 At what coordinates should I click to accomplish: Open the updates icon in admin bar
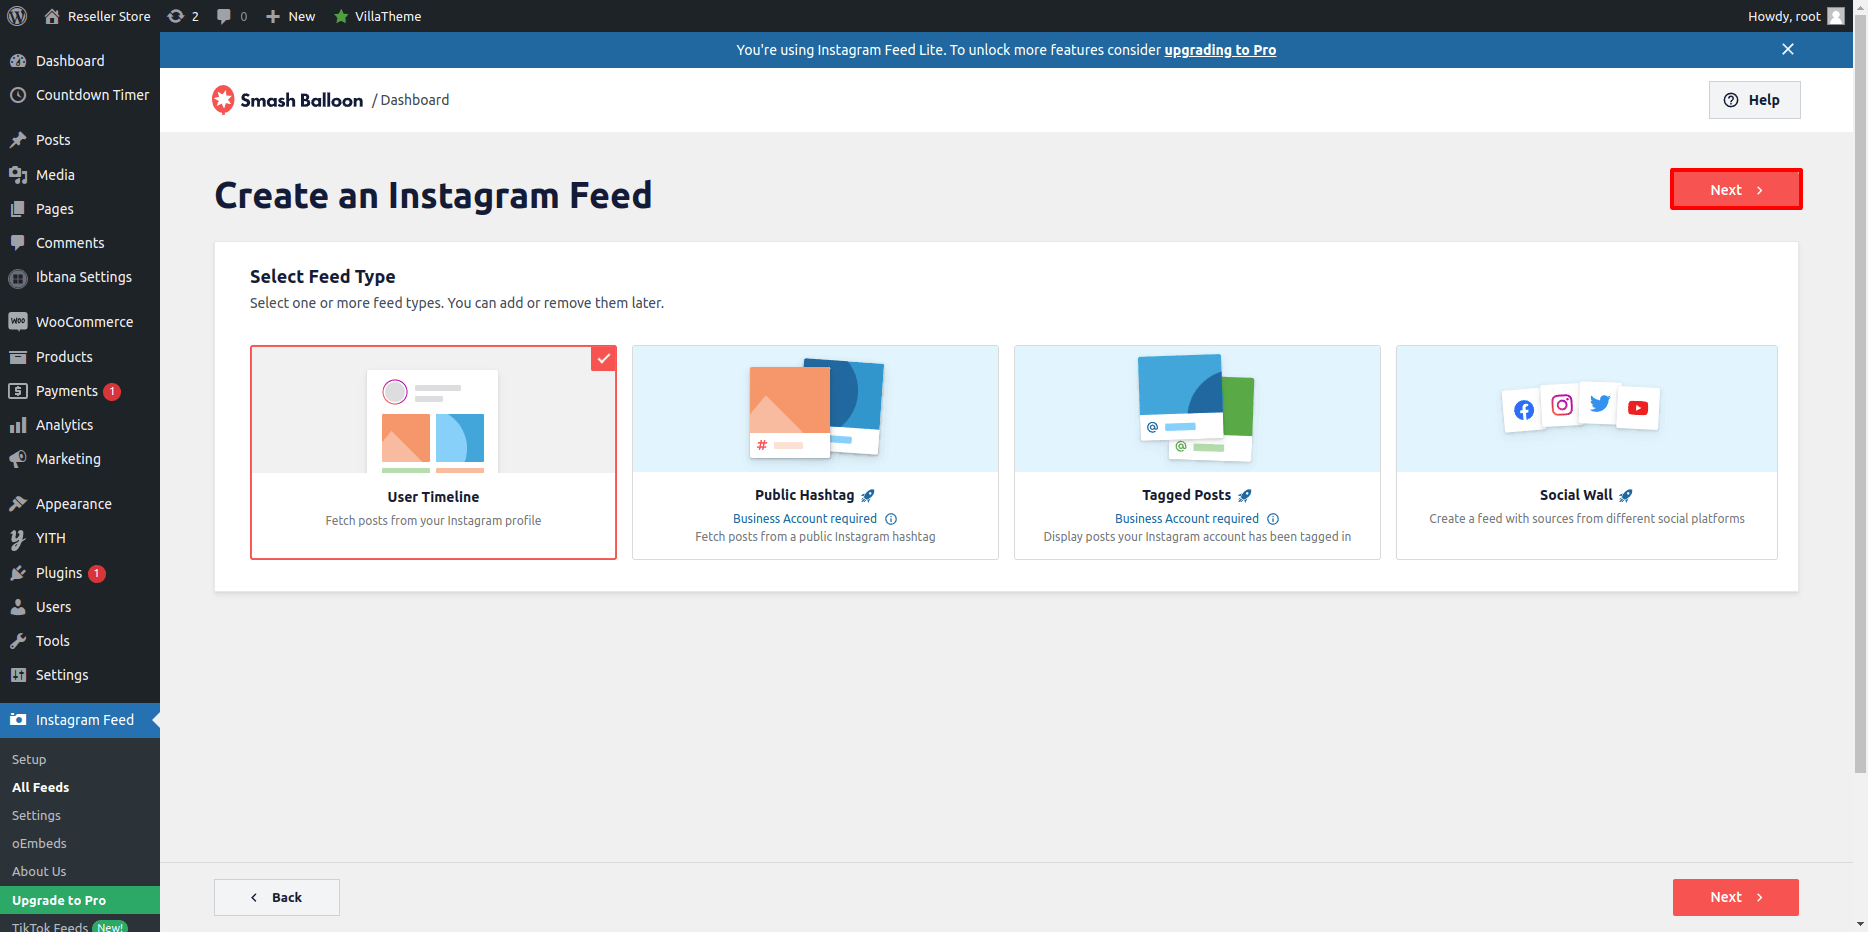click(x=183, y=16)
